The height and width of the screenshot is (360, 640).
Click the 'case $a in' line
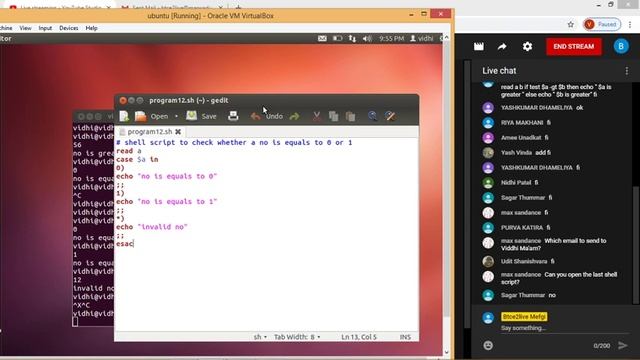point(137,160)
